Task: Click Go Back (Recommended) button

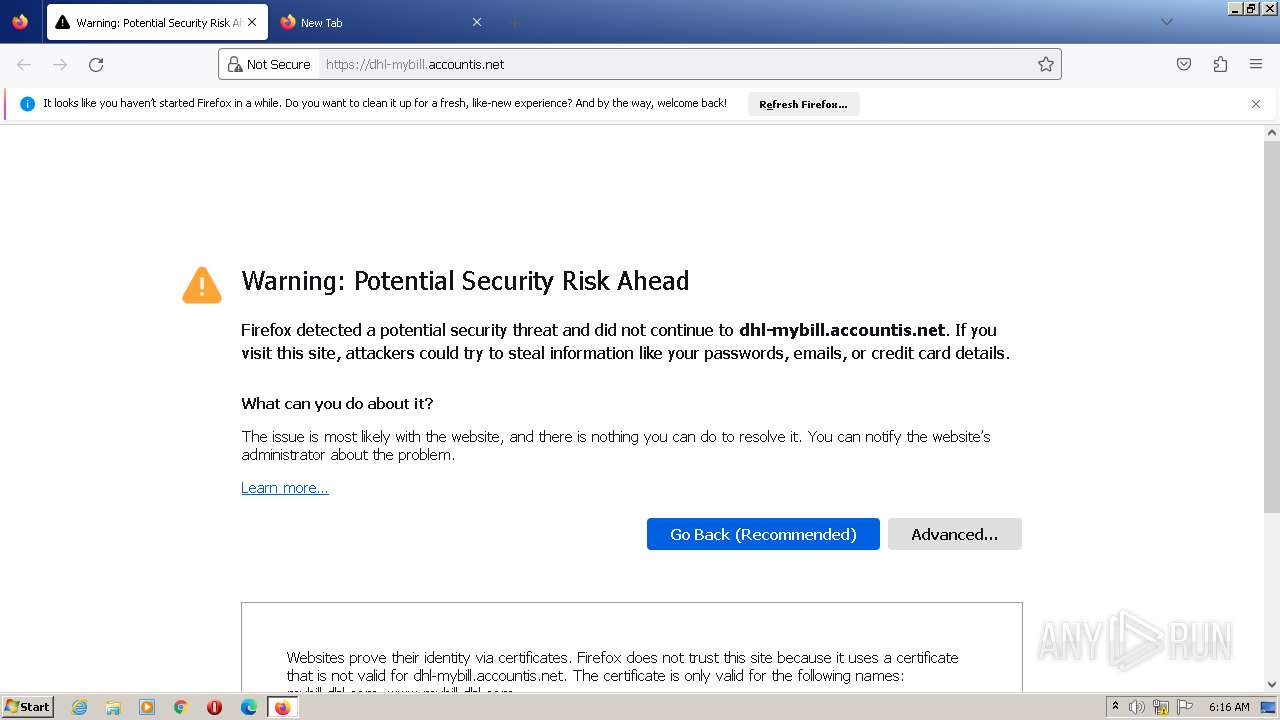Action: click(x=763, y=534)
